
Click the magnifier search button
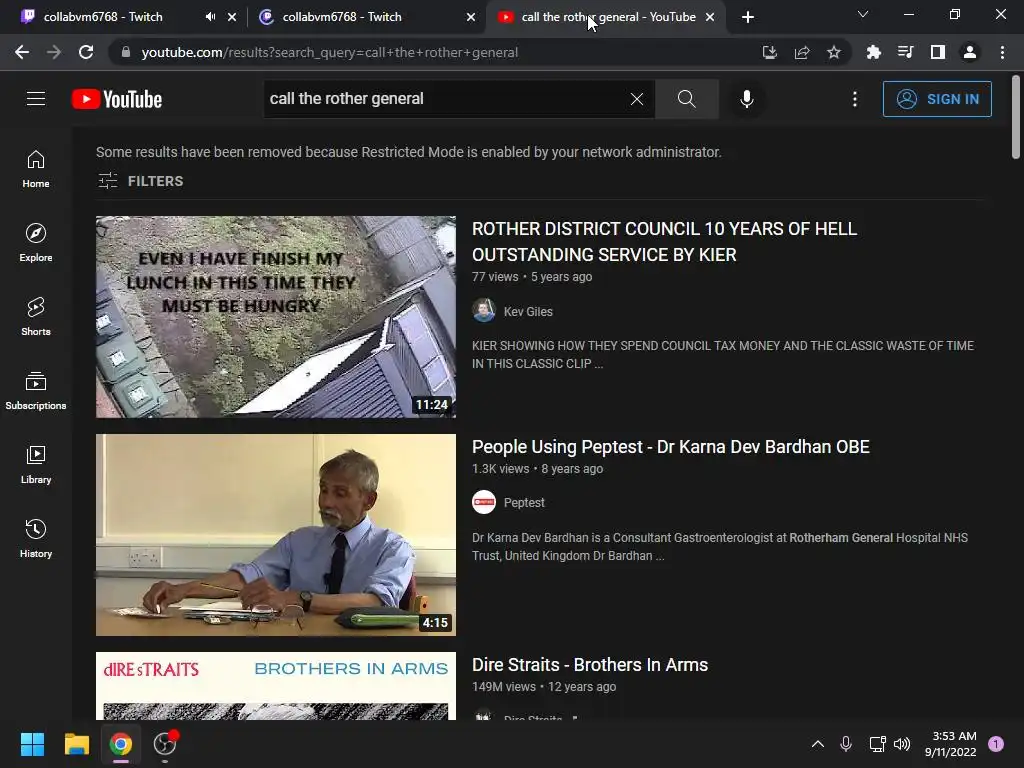point(686,99)
